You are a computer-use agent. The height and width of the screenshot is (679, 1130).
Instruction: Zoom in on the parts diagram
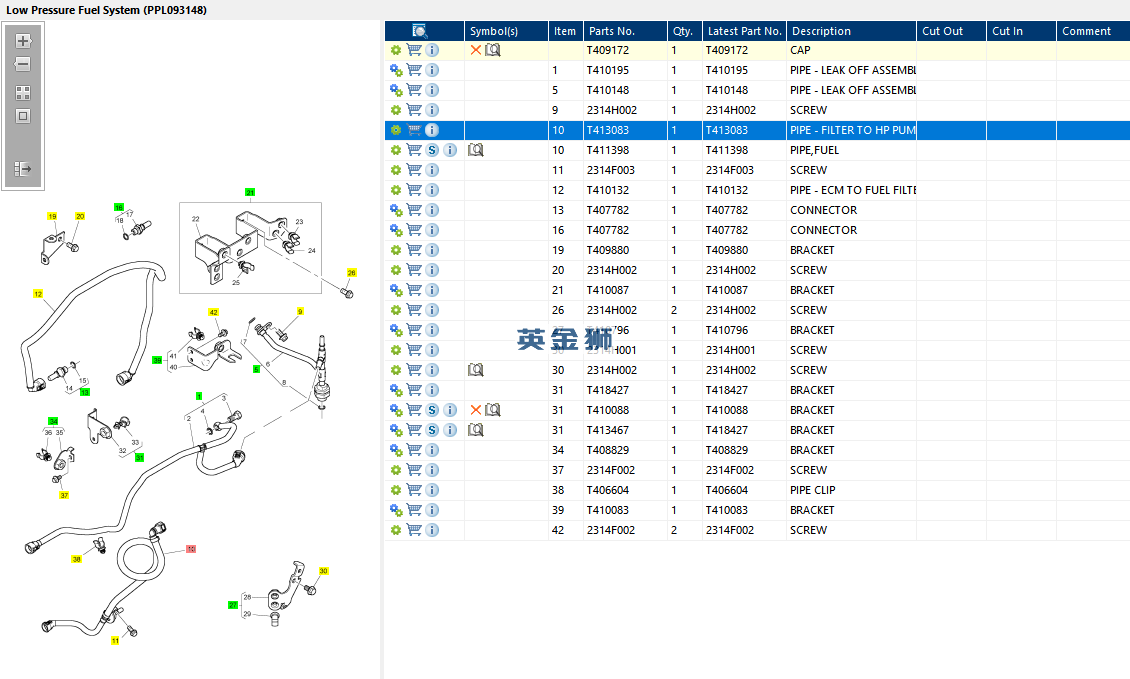23,42
